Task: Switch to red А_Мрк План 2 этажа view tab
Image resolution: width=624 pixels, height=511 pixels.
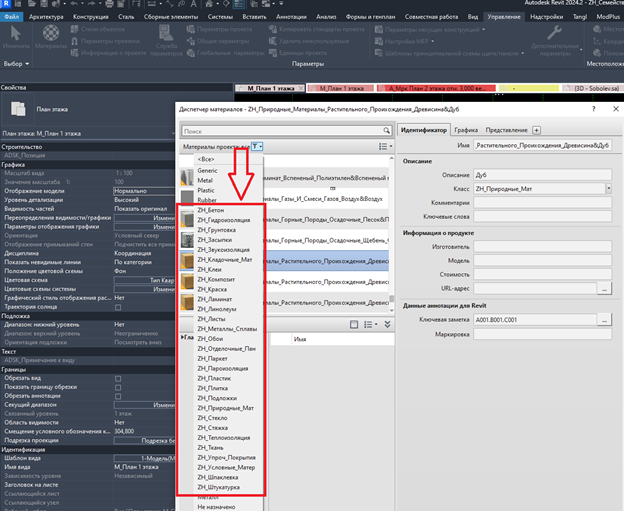Action: (x=436, y=88)
